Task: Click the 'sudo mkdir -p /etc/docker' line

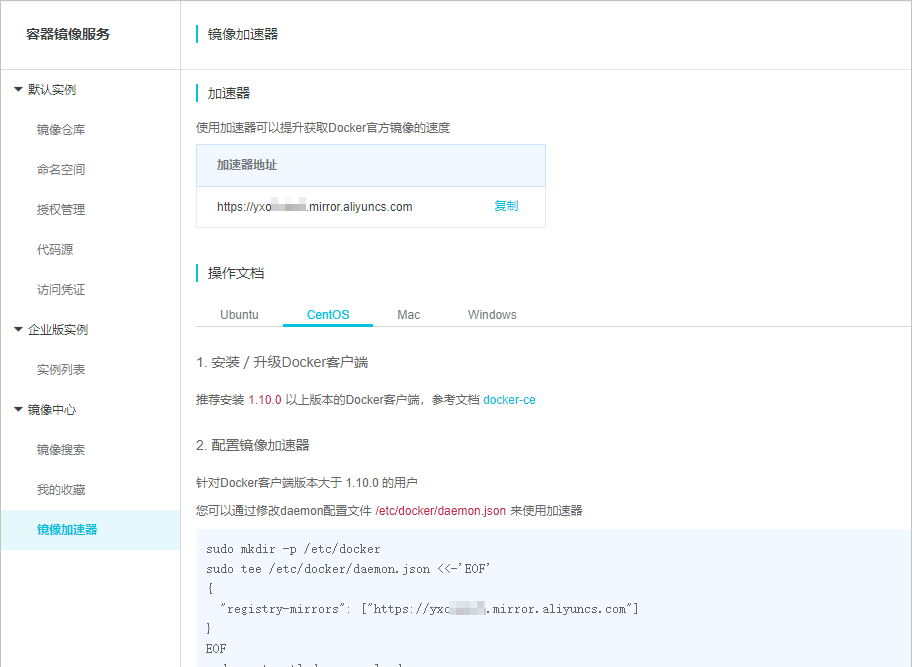Action: [x=293, y=549]
